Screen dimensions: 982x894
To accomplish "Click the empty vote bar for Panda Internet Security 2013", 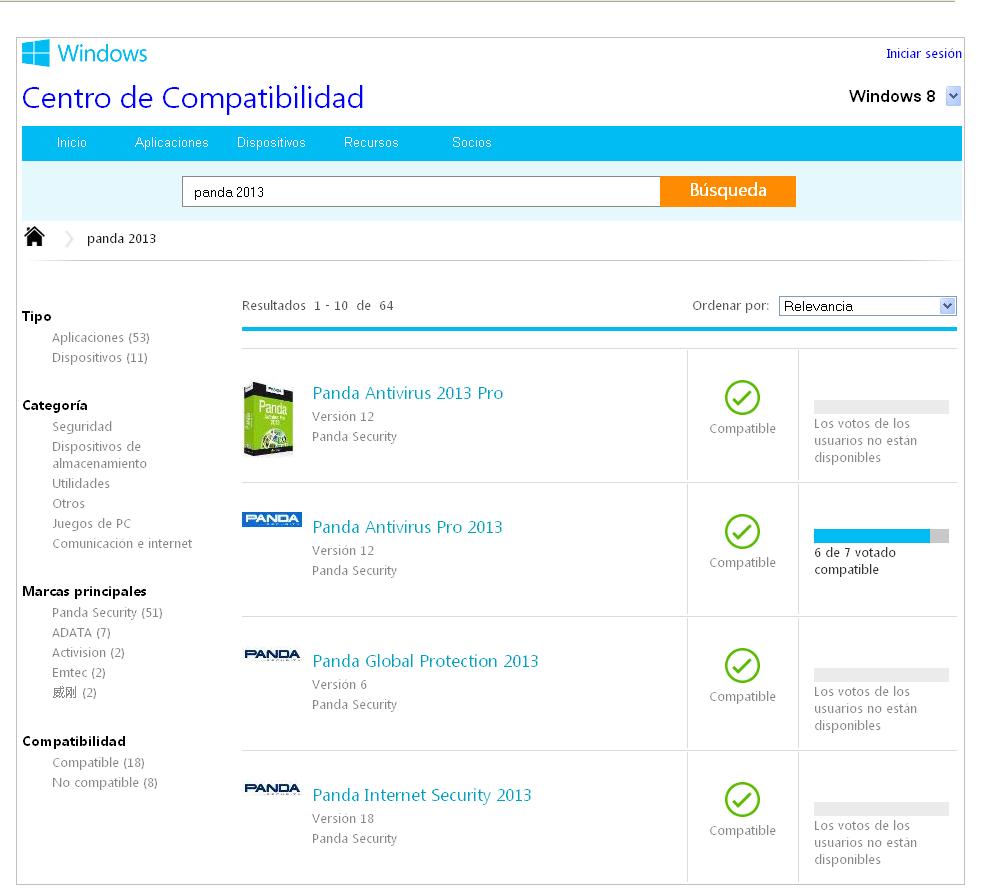I will point(881,809).
